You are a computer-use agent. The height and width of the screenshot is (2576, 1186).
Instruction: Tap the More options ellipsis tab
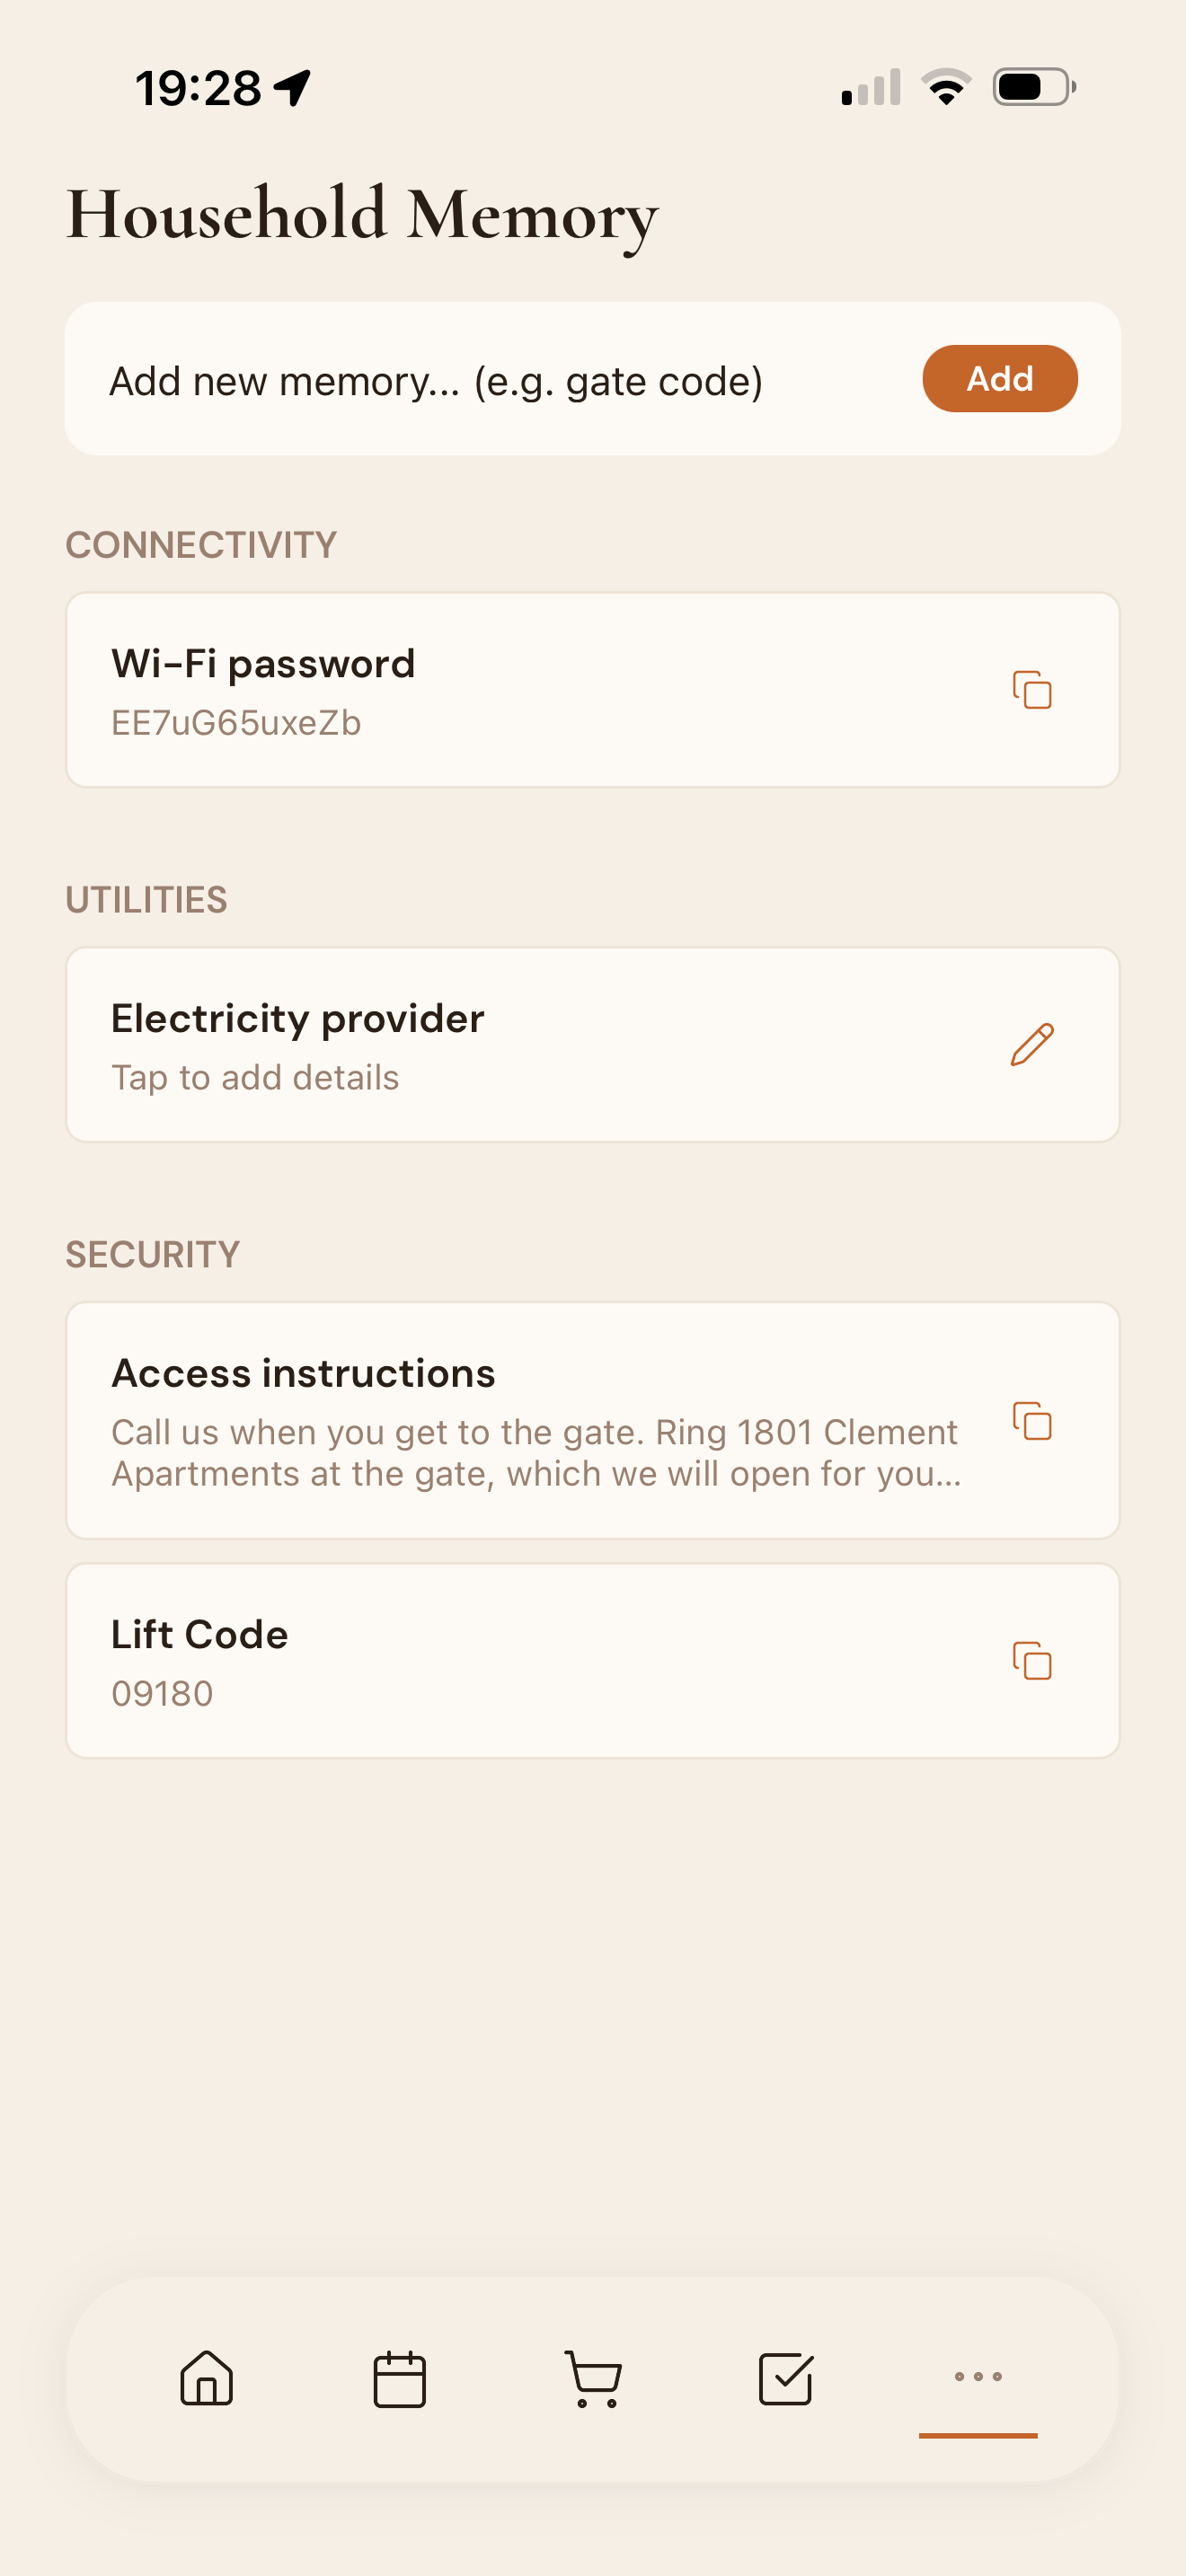tap(978, 2376)
